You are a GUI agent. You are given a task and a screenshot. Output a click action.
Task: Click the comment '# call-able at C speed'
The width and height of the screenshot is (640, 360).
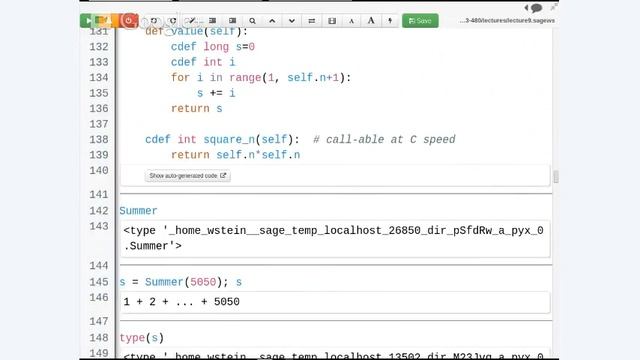click(384, 139)
